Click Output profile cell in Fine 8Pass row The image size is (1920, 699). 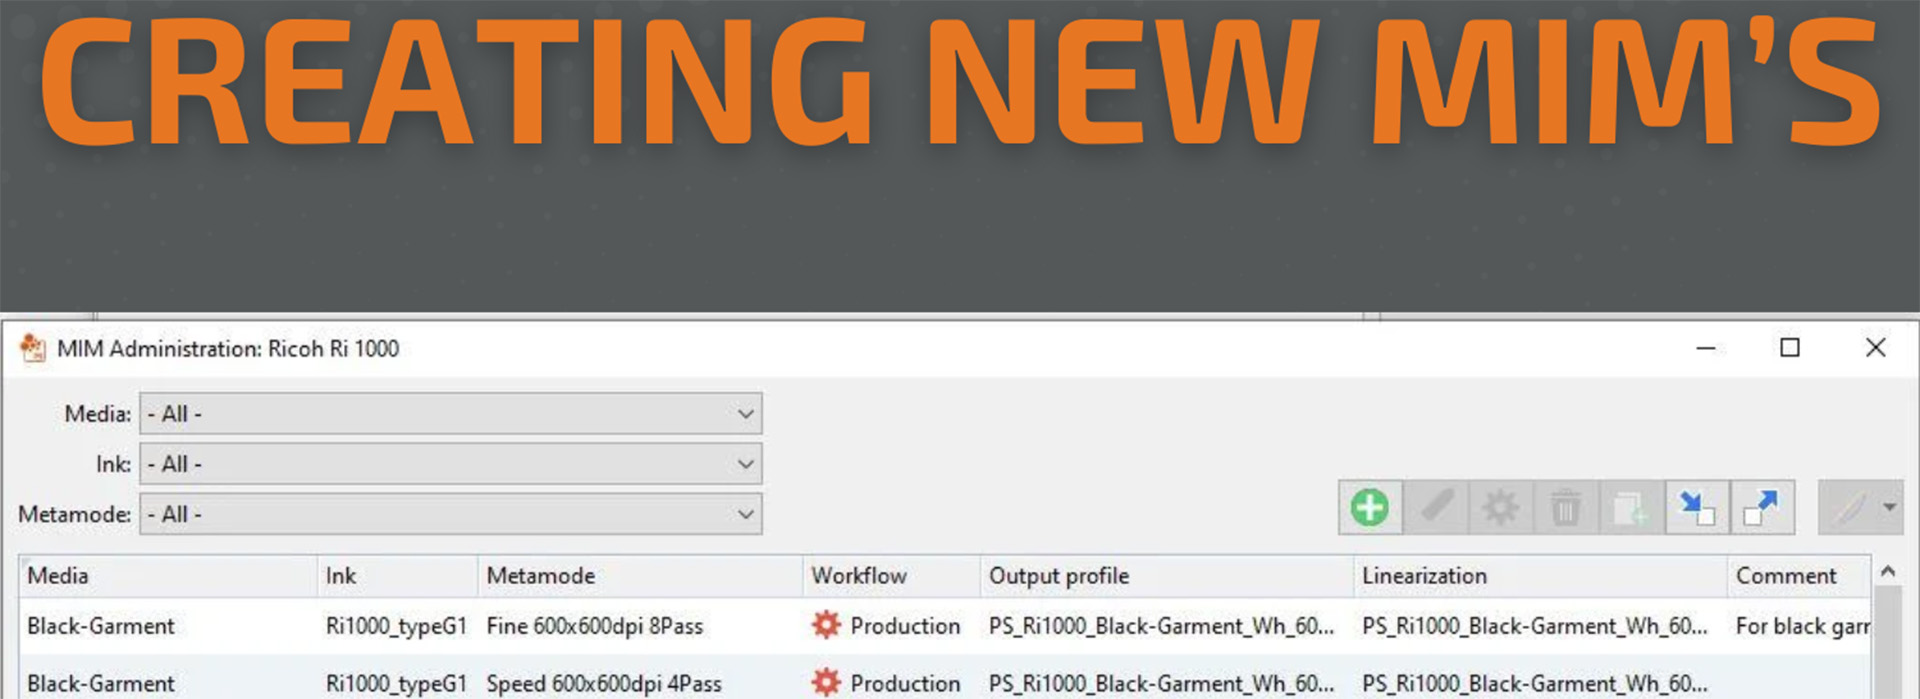(1162, 626)
